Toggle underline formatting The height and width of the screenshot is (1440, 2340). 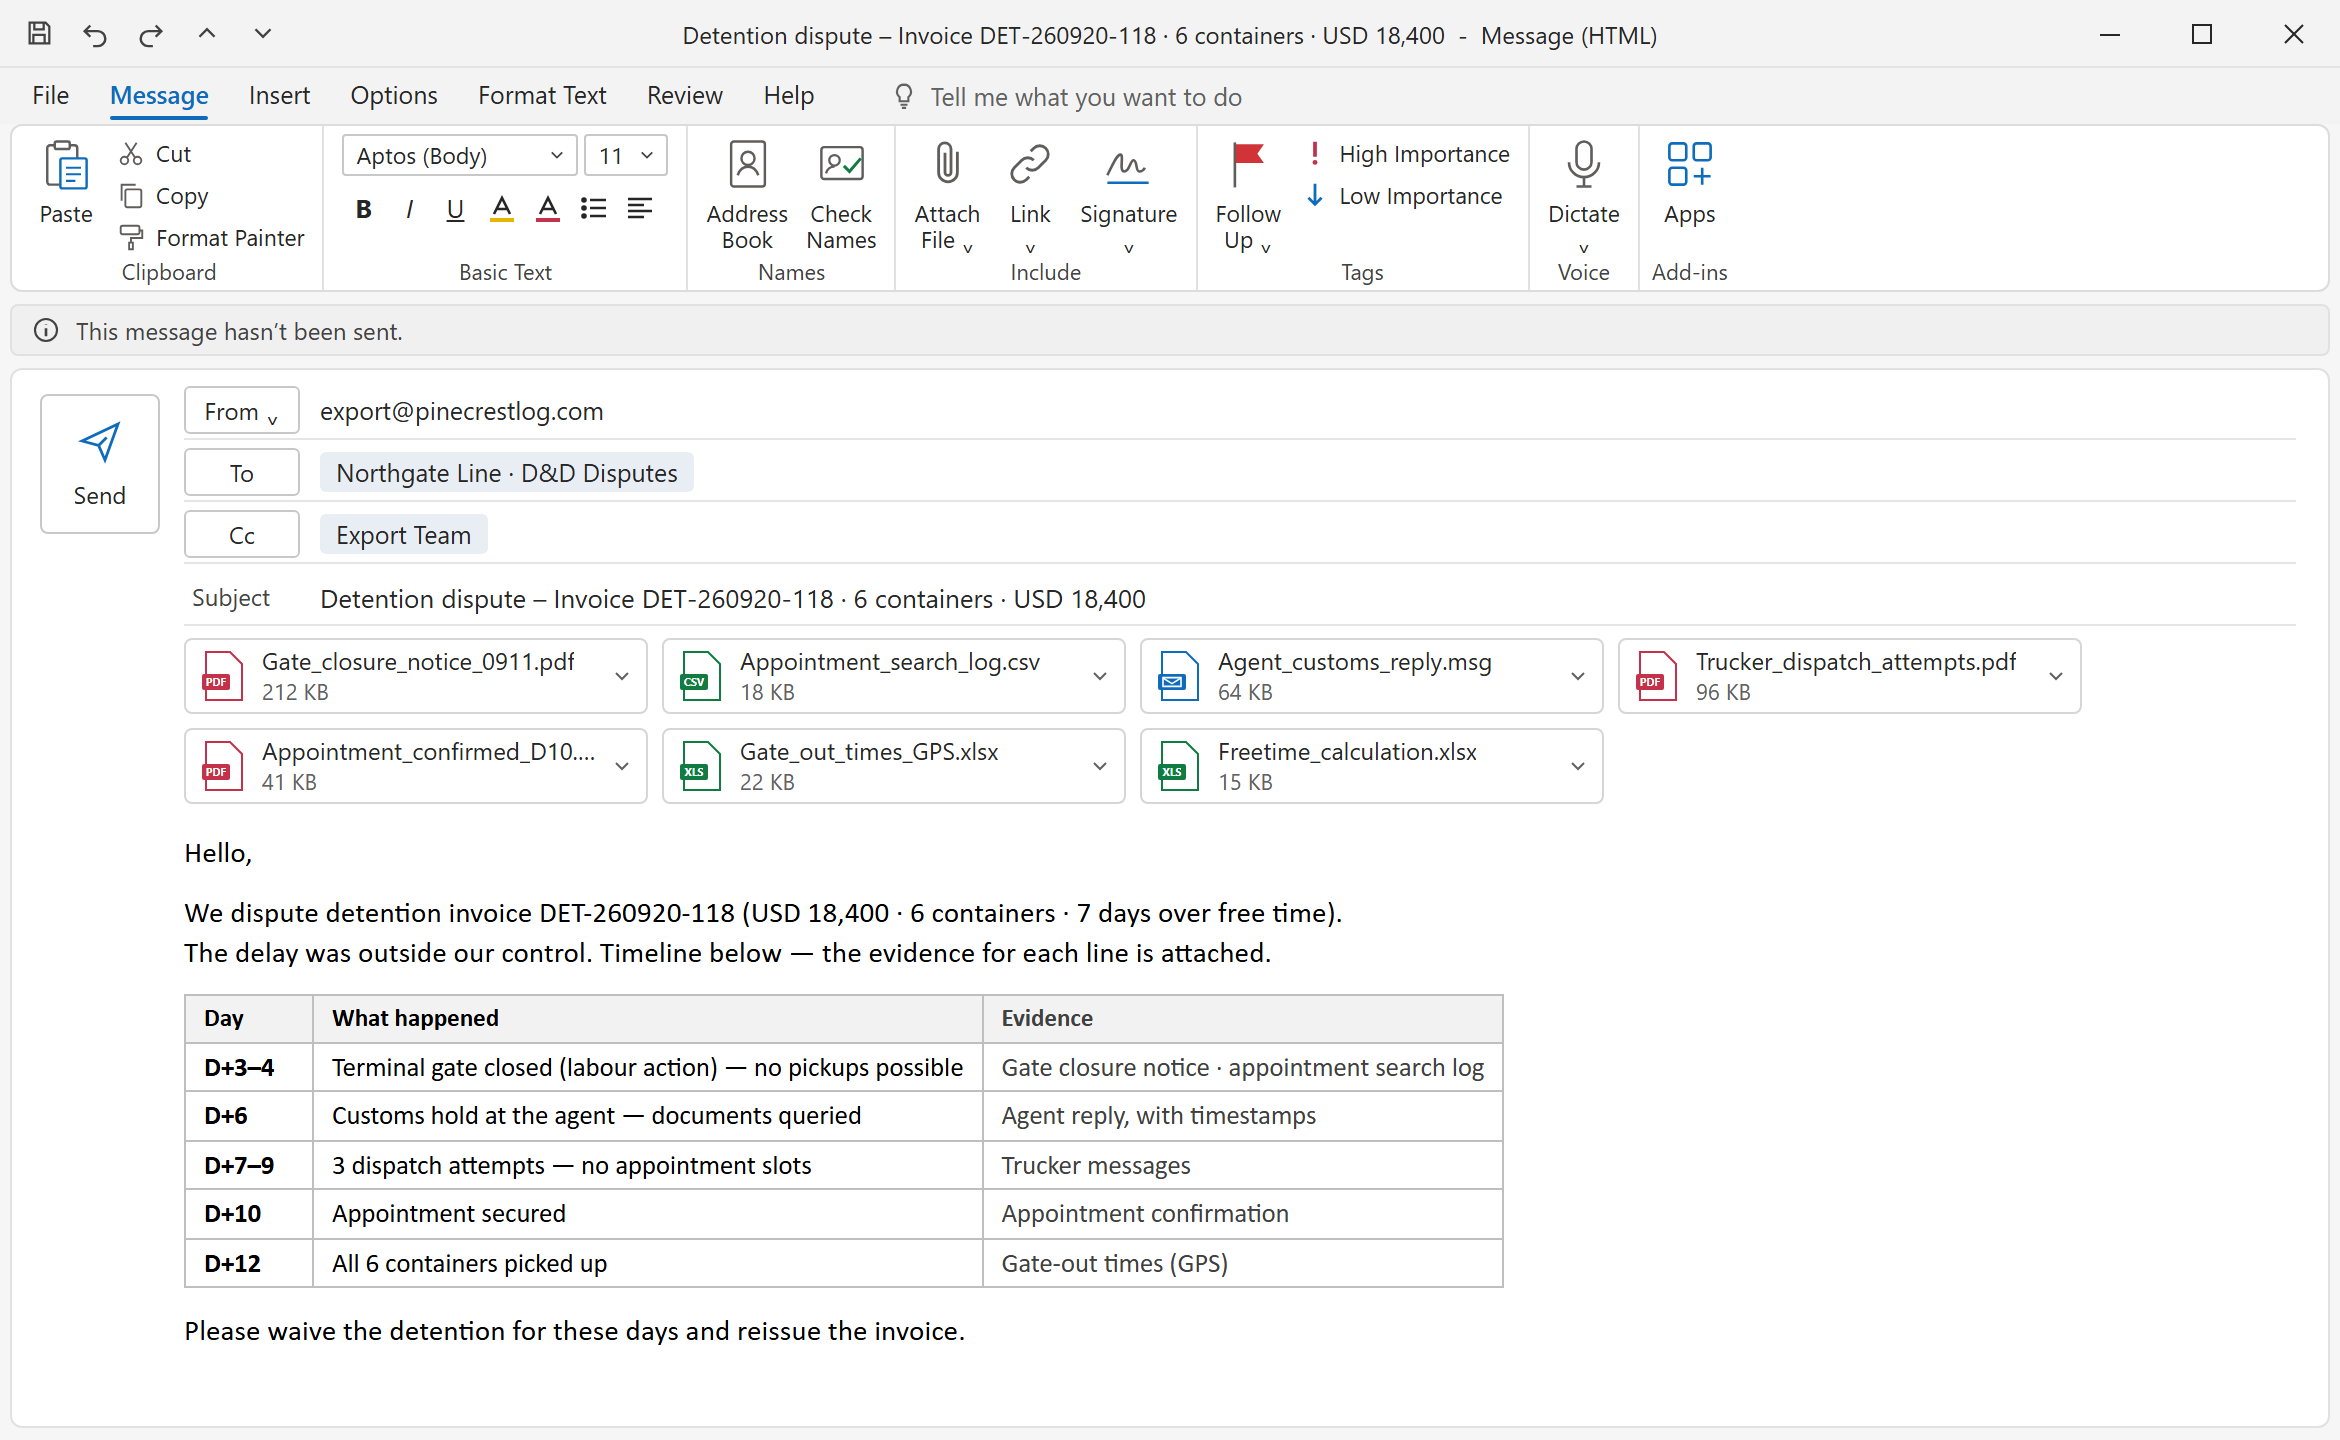tap(455, 209)
